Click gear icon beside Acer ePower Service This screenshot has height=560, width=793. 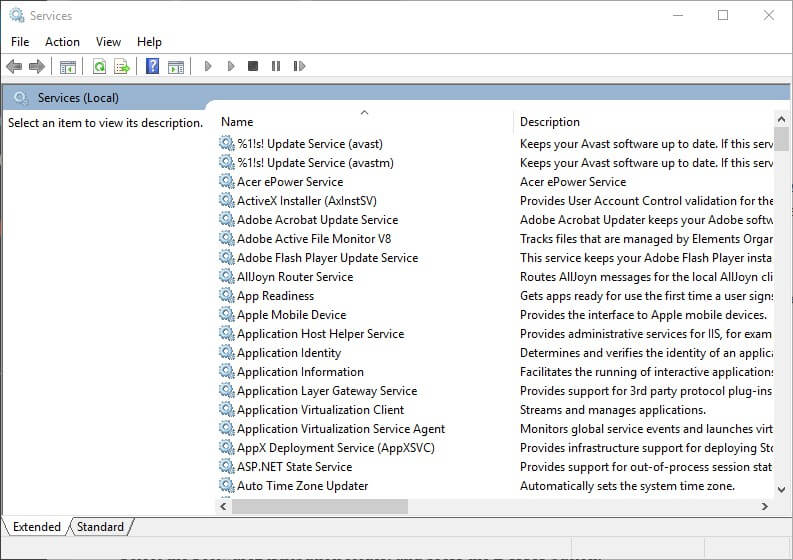coord(227,181)
